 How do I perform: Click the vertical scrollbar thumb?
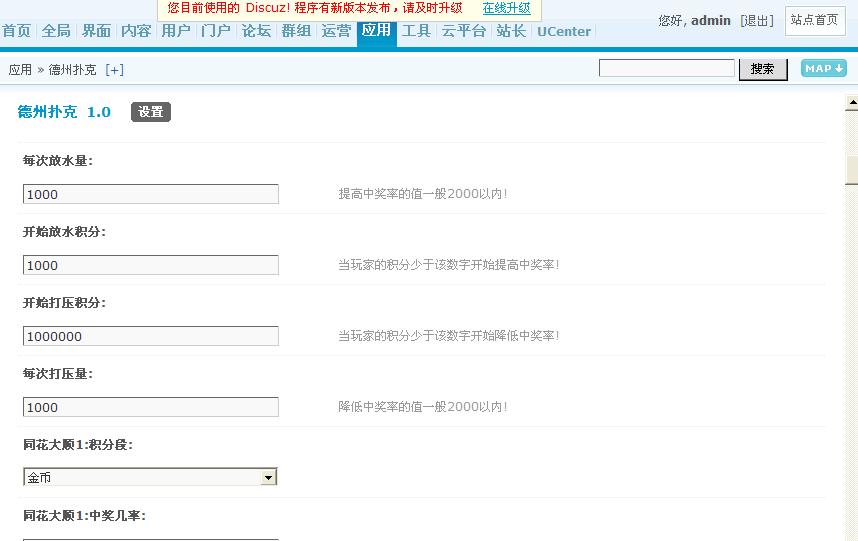click(851, 170)
